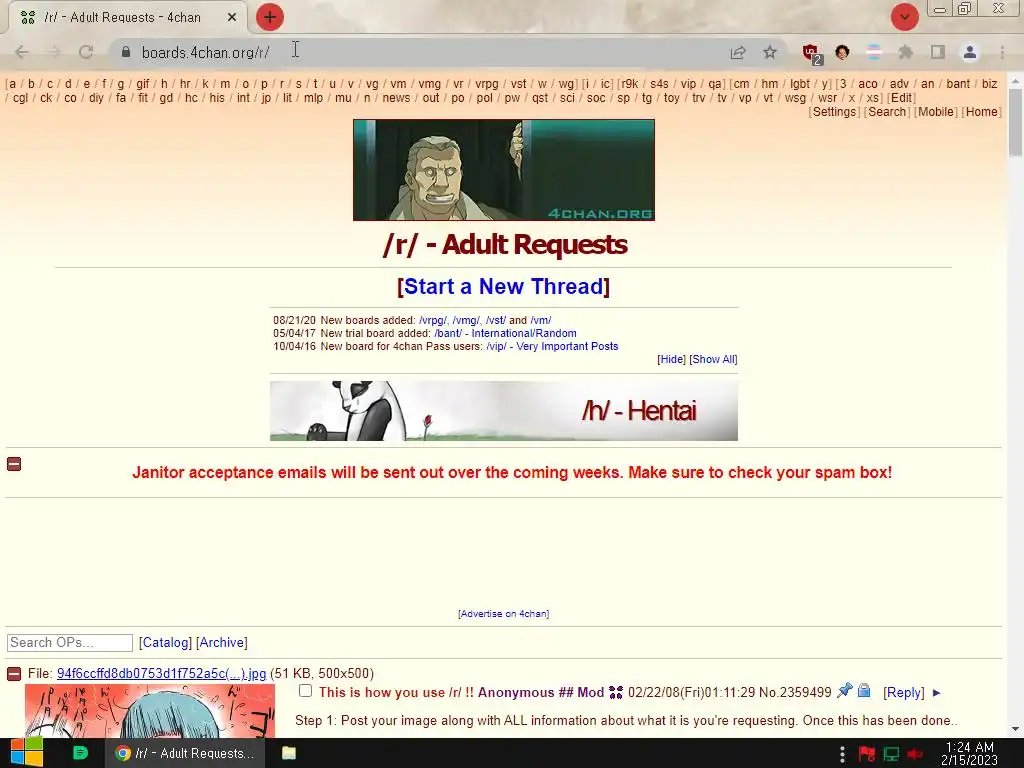Open the Catalog link
The height and width of the screenshot is (768, 1024).
click(165, 643)
